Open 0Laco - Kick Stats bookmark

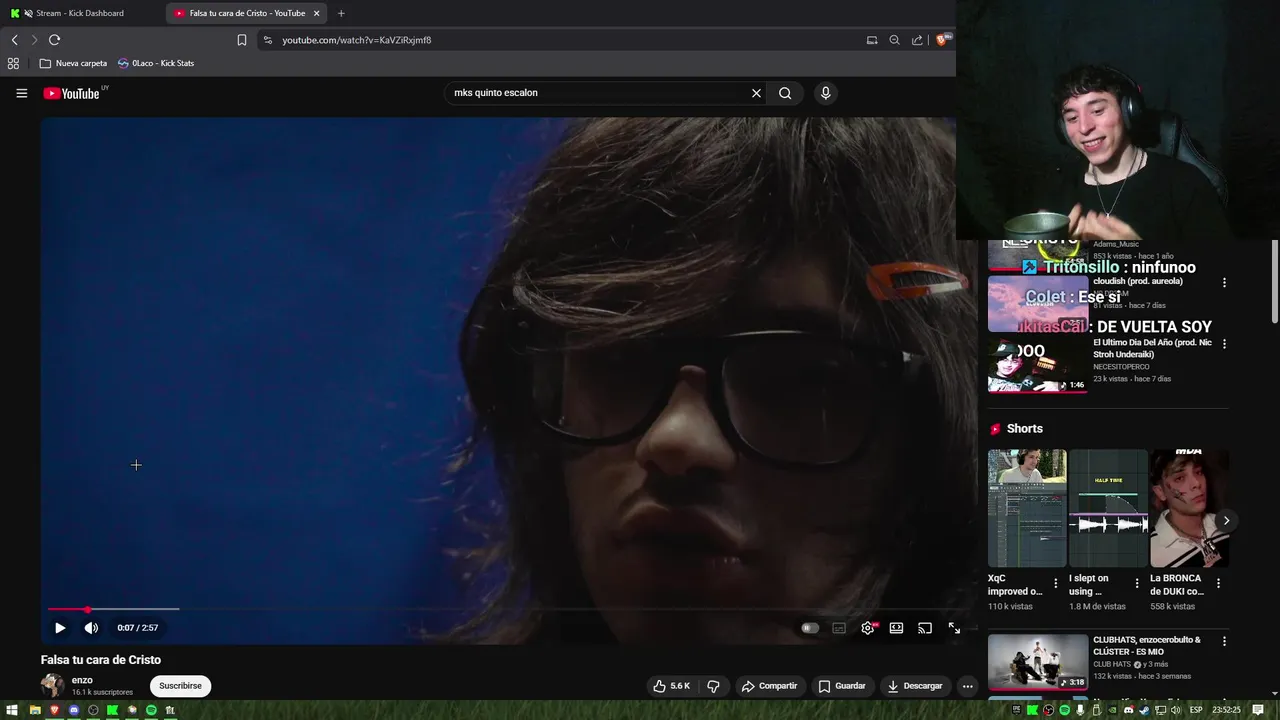point(156,63)
